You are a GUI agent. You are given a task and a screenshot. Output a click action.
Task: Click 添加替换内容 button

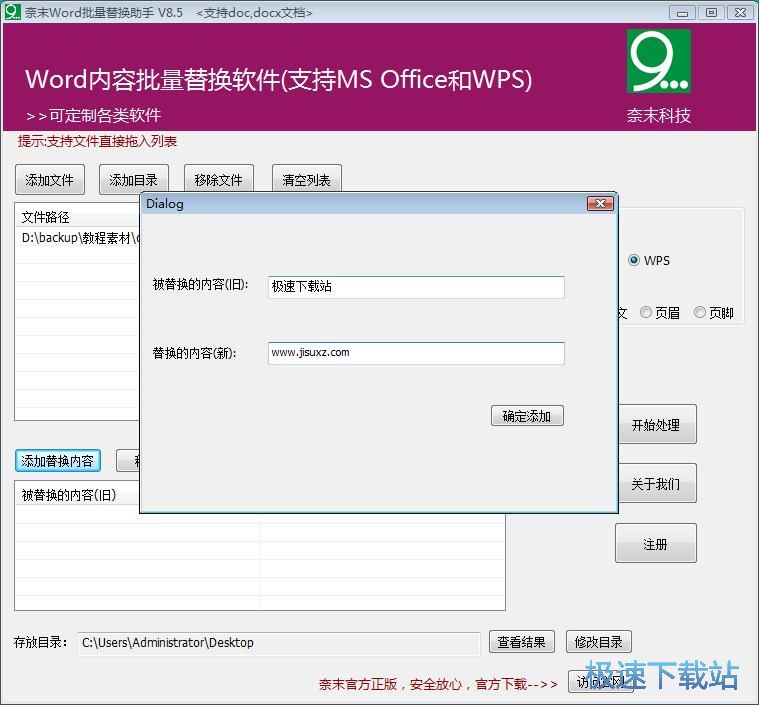point(58,460)
